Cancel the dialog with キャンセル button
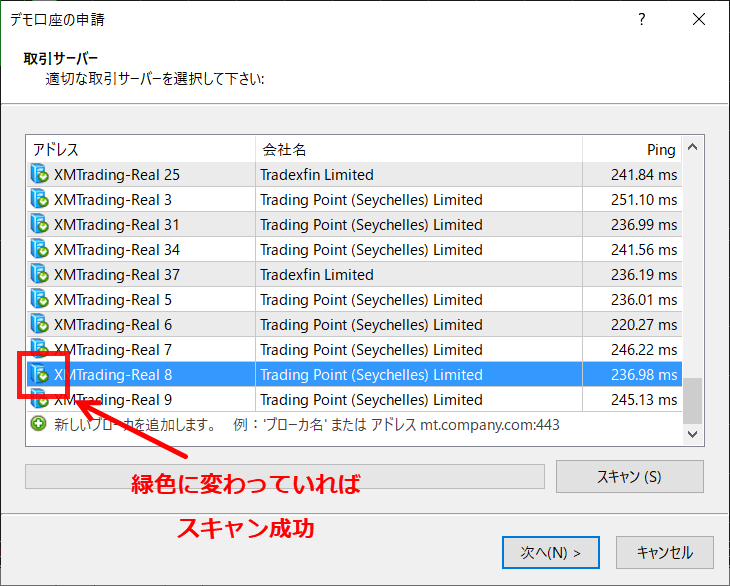 663,552
